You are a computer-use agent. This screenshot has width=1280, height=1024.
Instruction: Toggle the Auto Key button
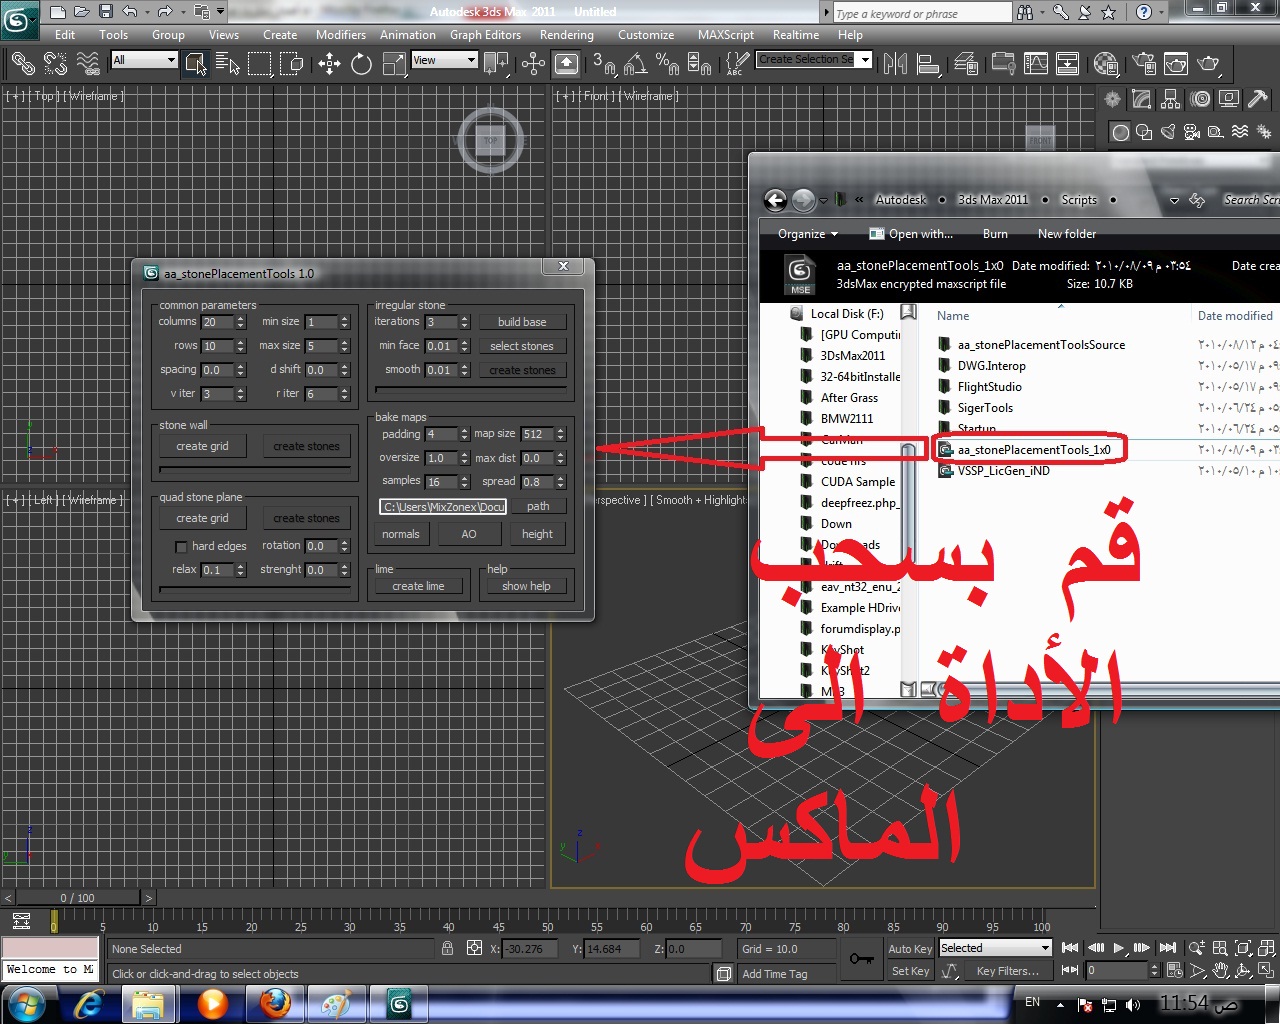pos(910,949)
